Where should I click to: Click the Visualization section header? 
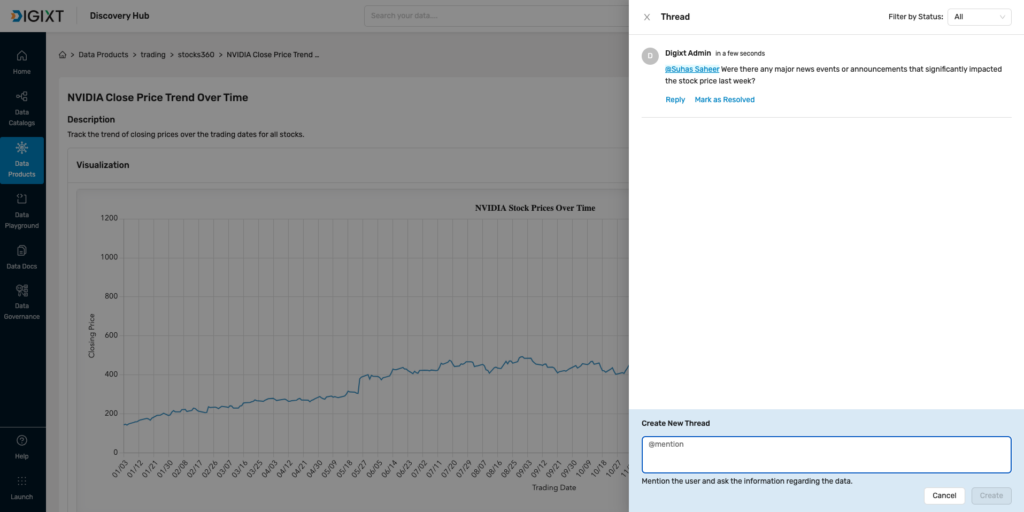click(x=103, y=165)
